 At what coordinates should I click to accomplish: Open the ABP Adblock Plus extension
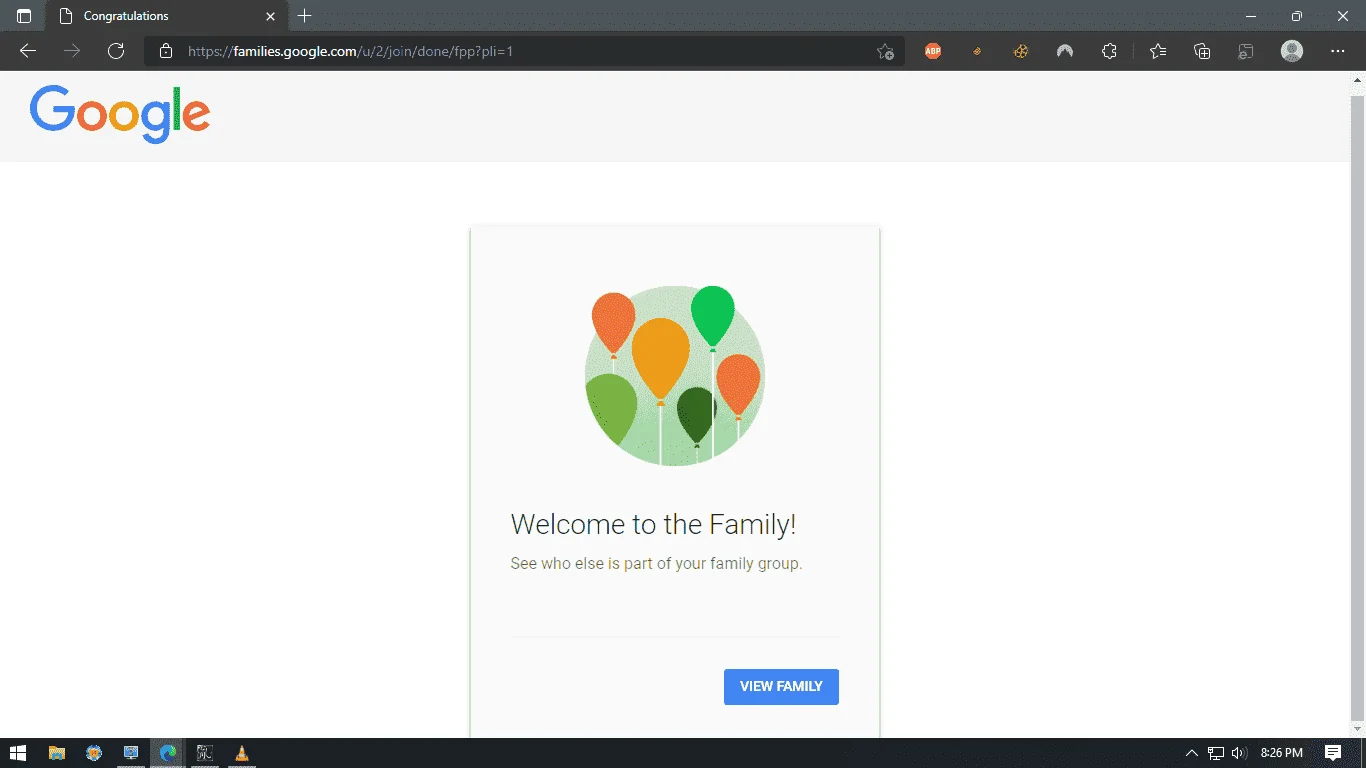click(x=933, y=51)
